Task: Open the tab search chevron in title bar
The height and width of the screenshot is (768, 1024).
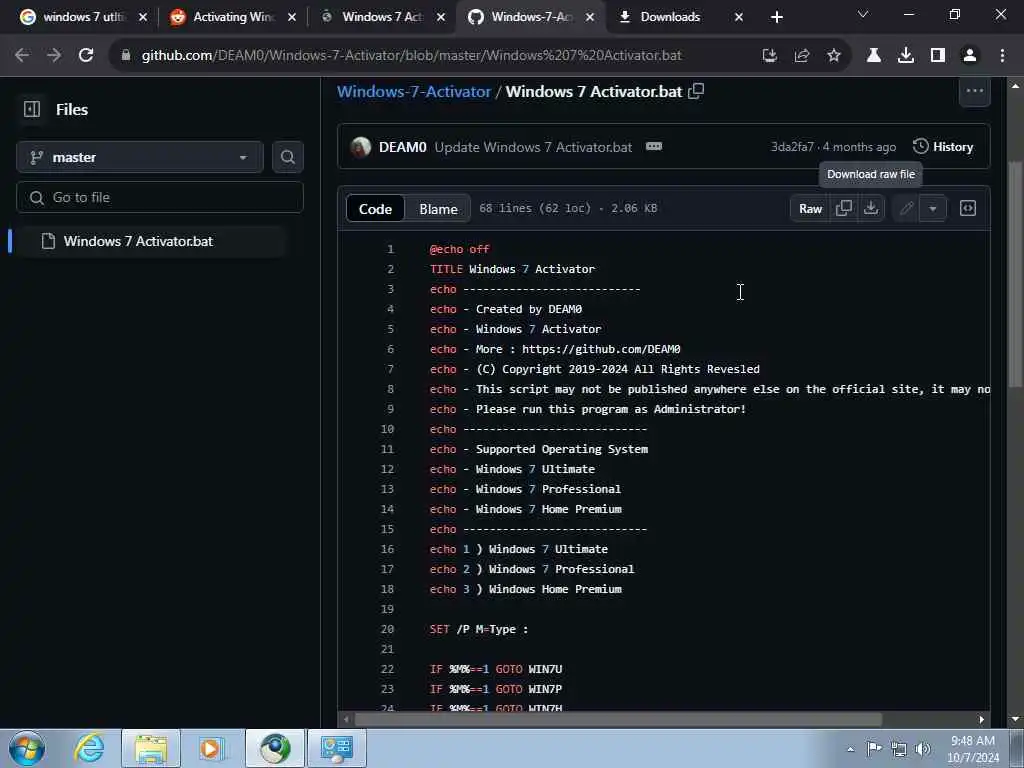Action: click(x=863, y=14)
